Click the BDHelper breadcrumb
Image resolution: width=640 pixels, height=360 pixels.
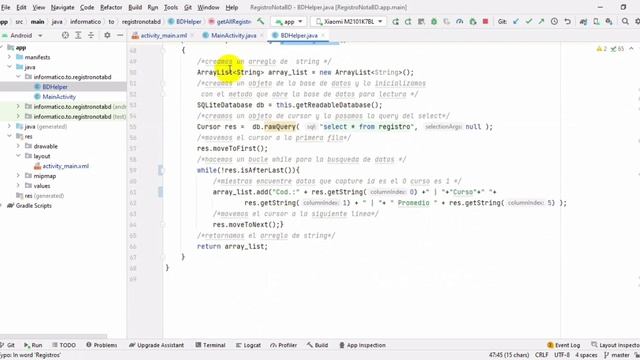coord(184,22)
